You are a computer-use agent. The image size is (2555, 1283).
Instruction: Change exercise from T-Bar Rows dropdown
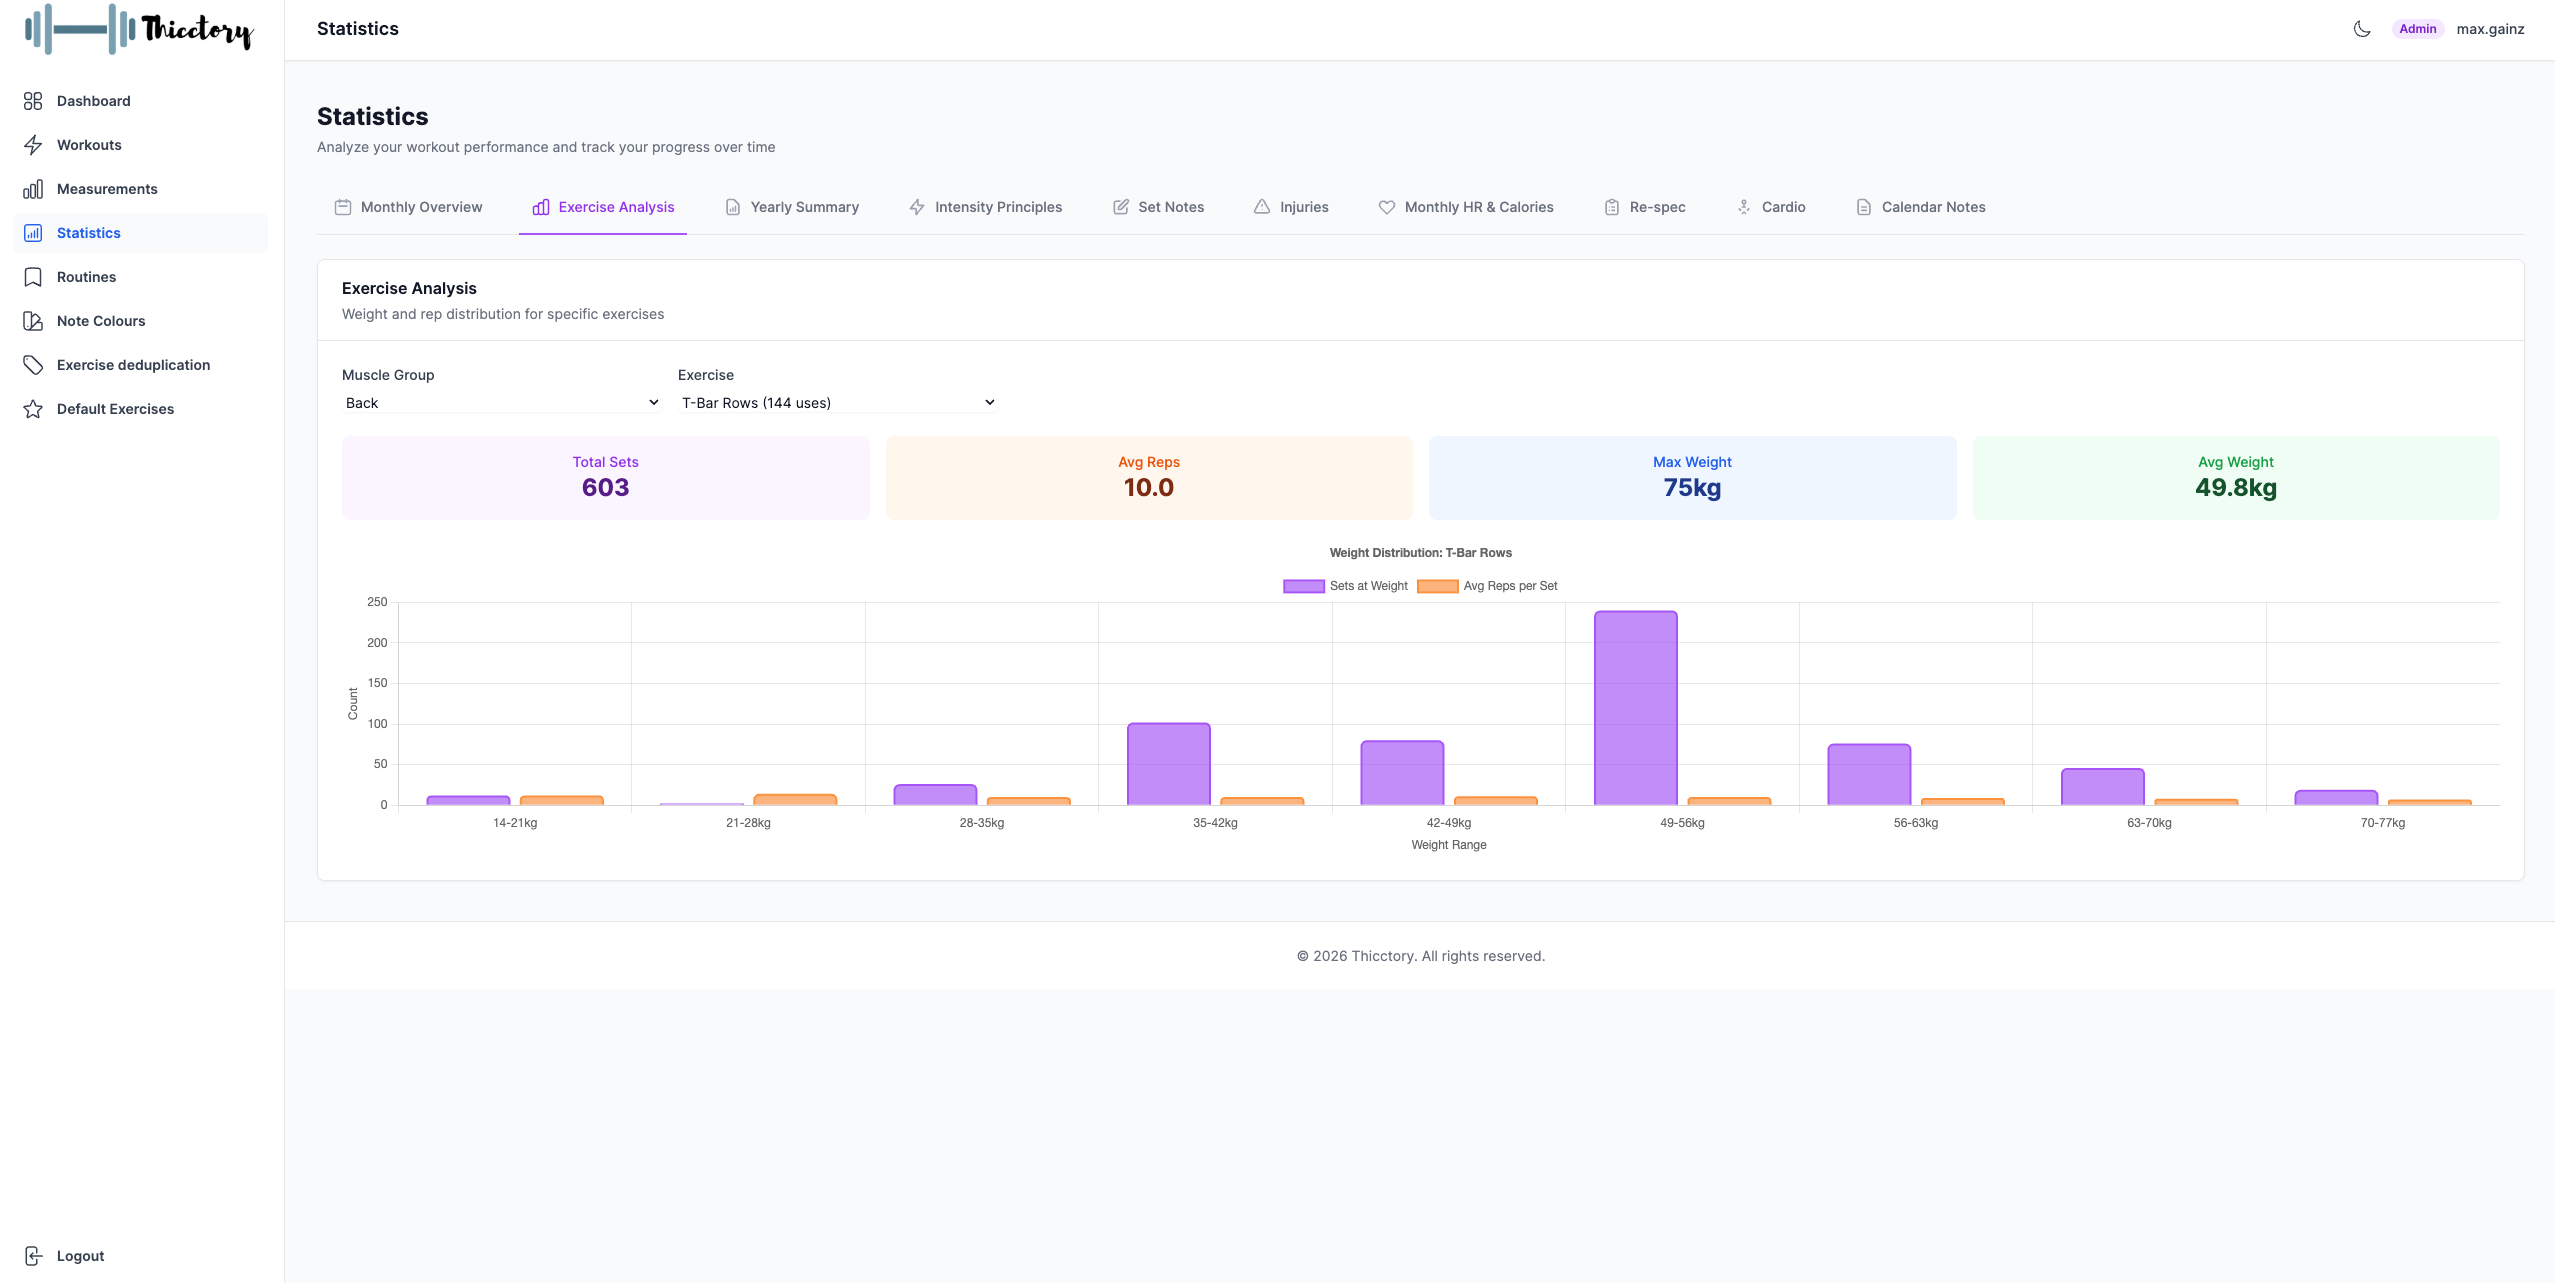point(836,402)
